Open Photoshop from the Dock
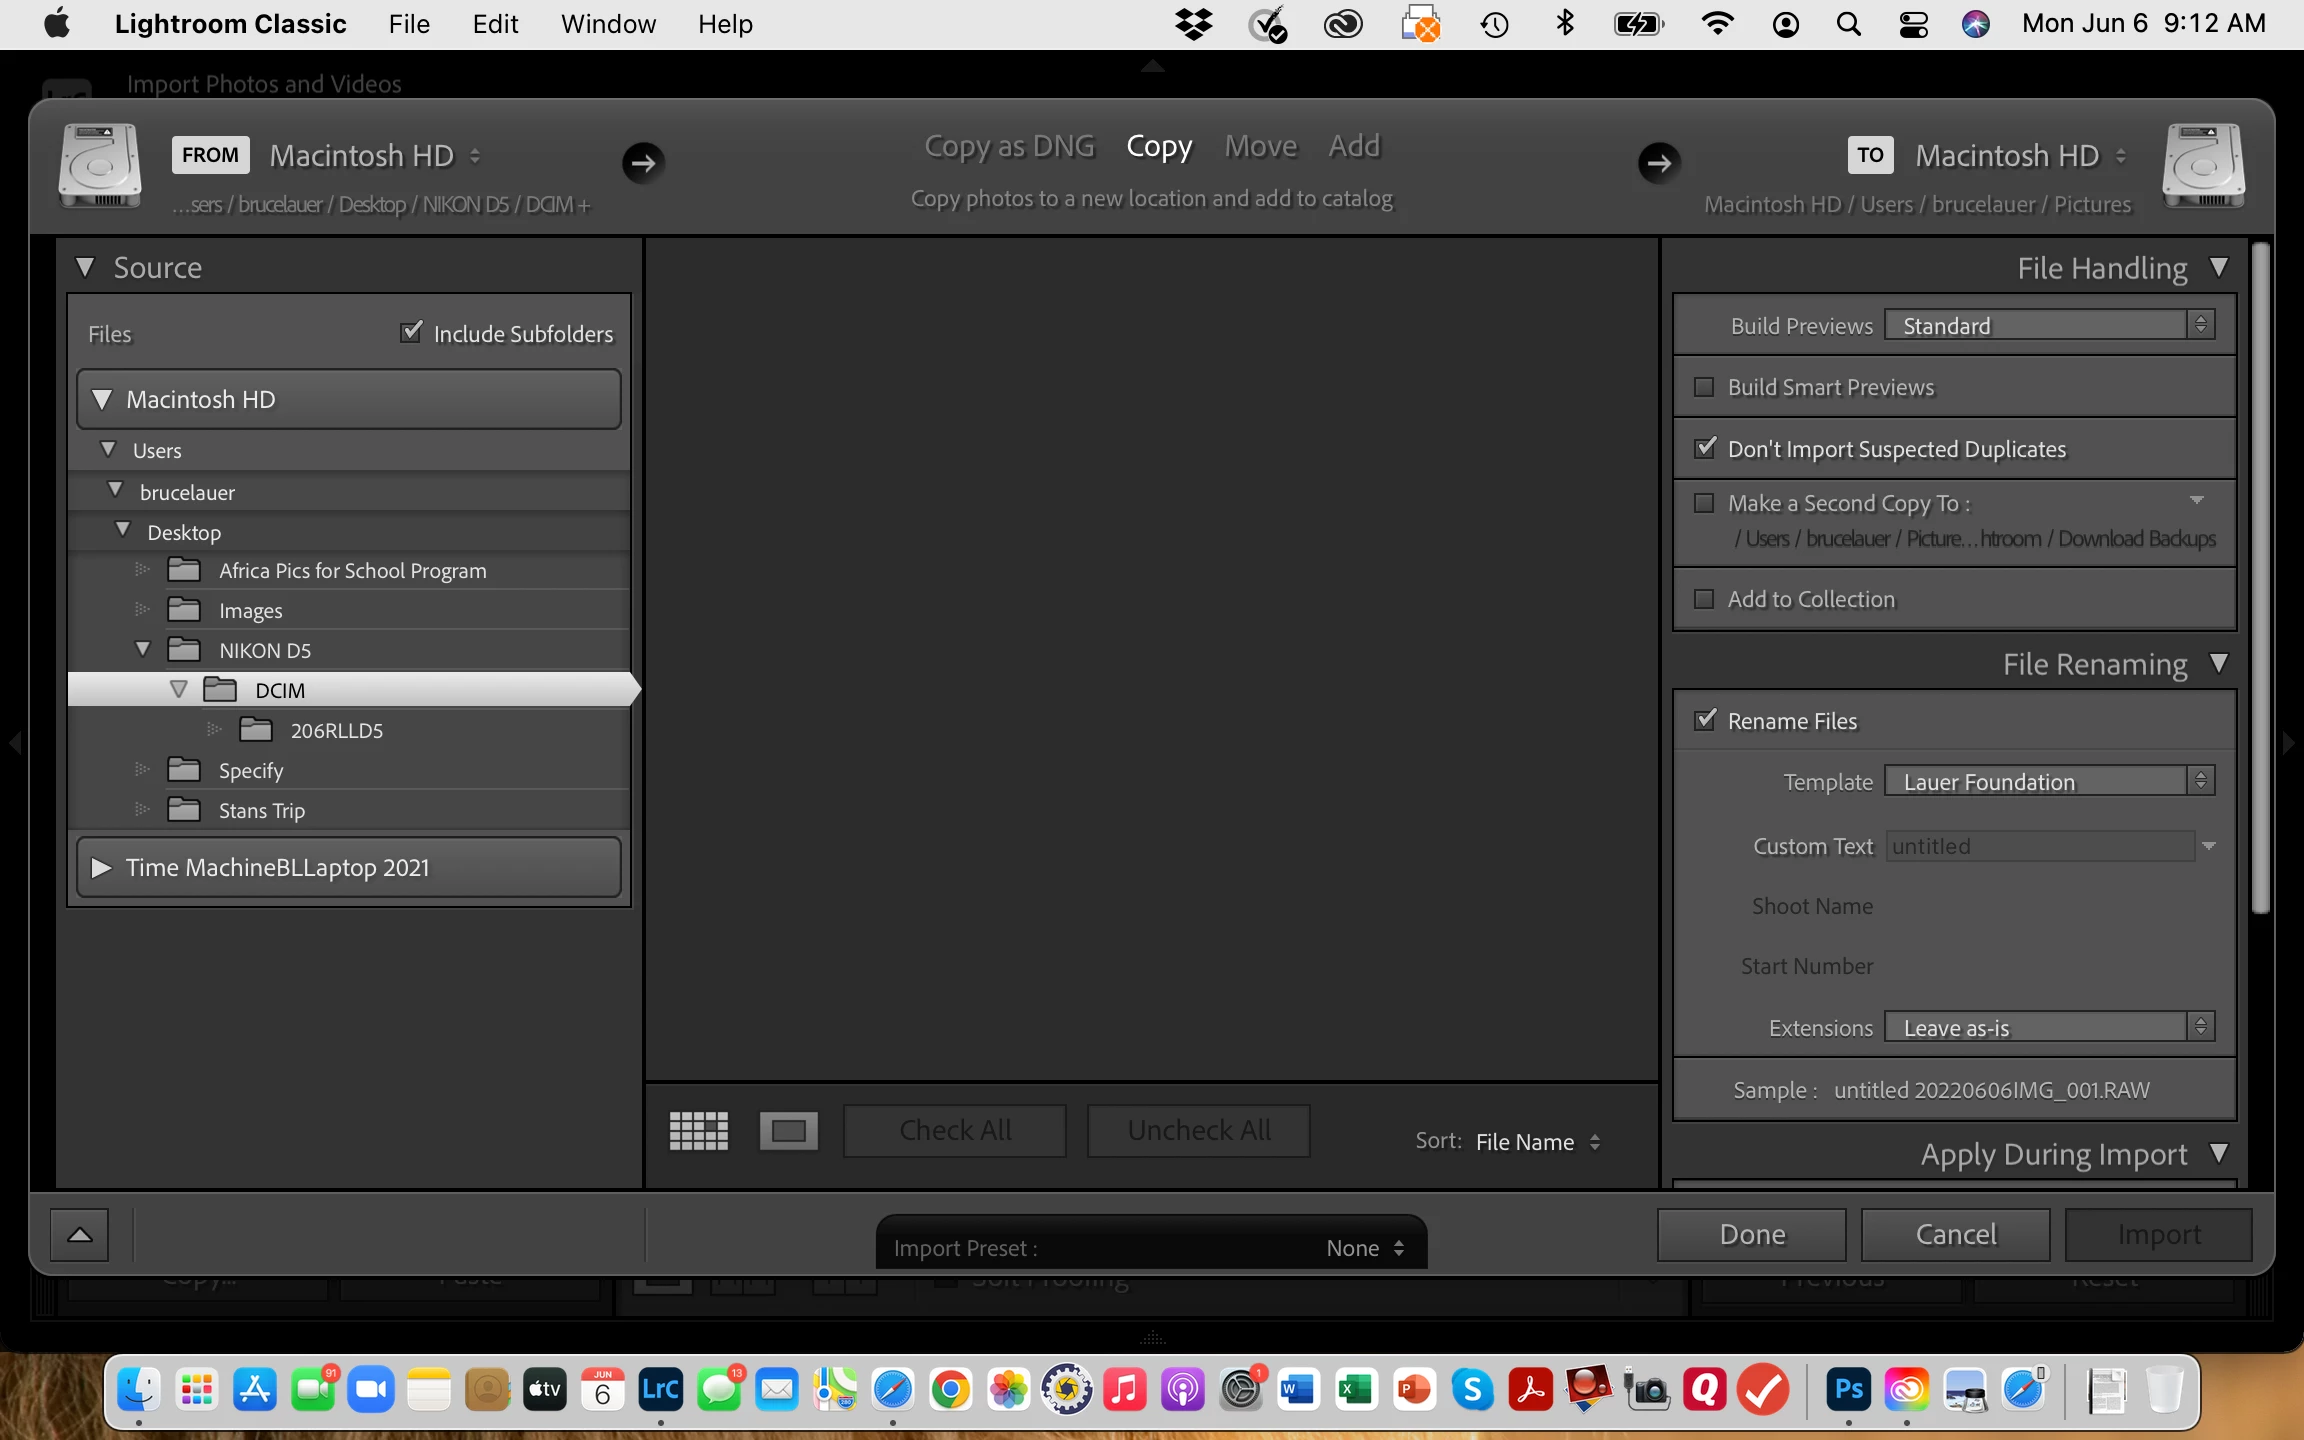Image resolution: width=2304 pixels, height=1440 pixels. point(1848,1389)
